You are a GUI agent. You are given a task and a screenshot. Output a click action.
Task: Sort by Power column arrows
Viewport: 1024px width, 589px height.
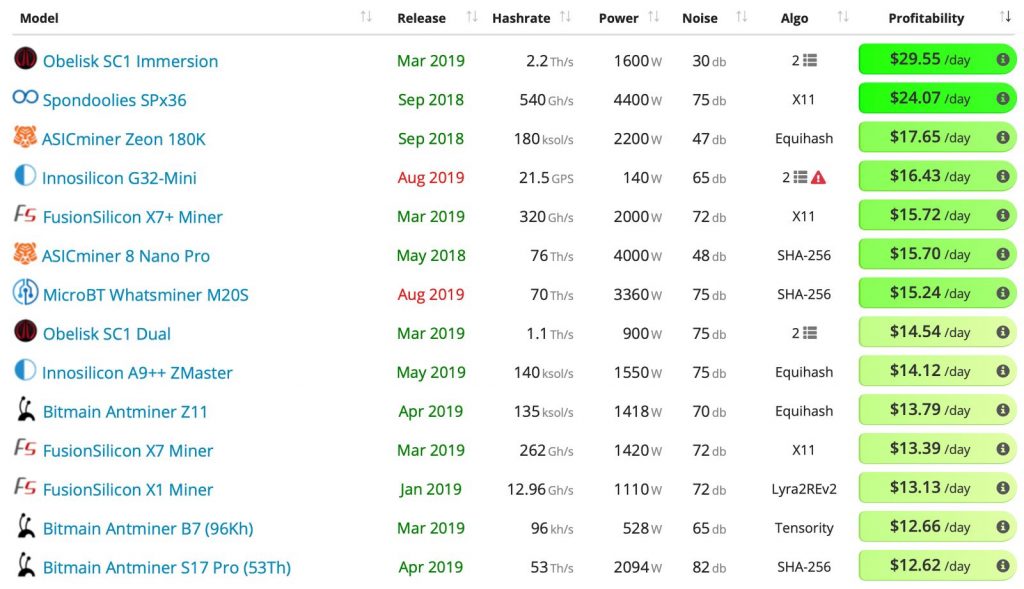tap(653, 17)
